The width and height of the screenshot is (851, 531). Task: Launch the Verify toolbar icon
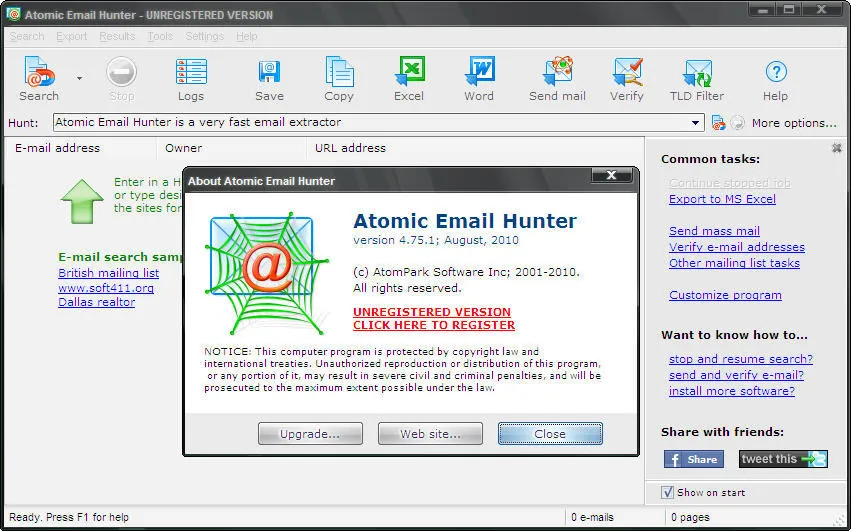(627, 79)
